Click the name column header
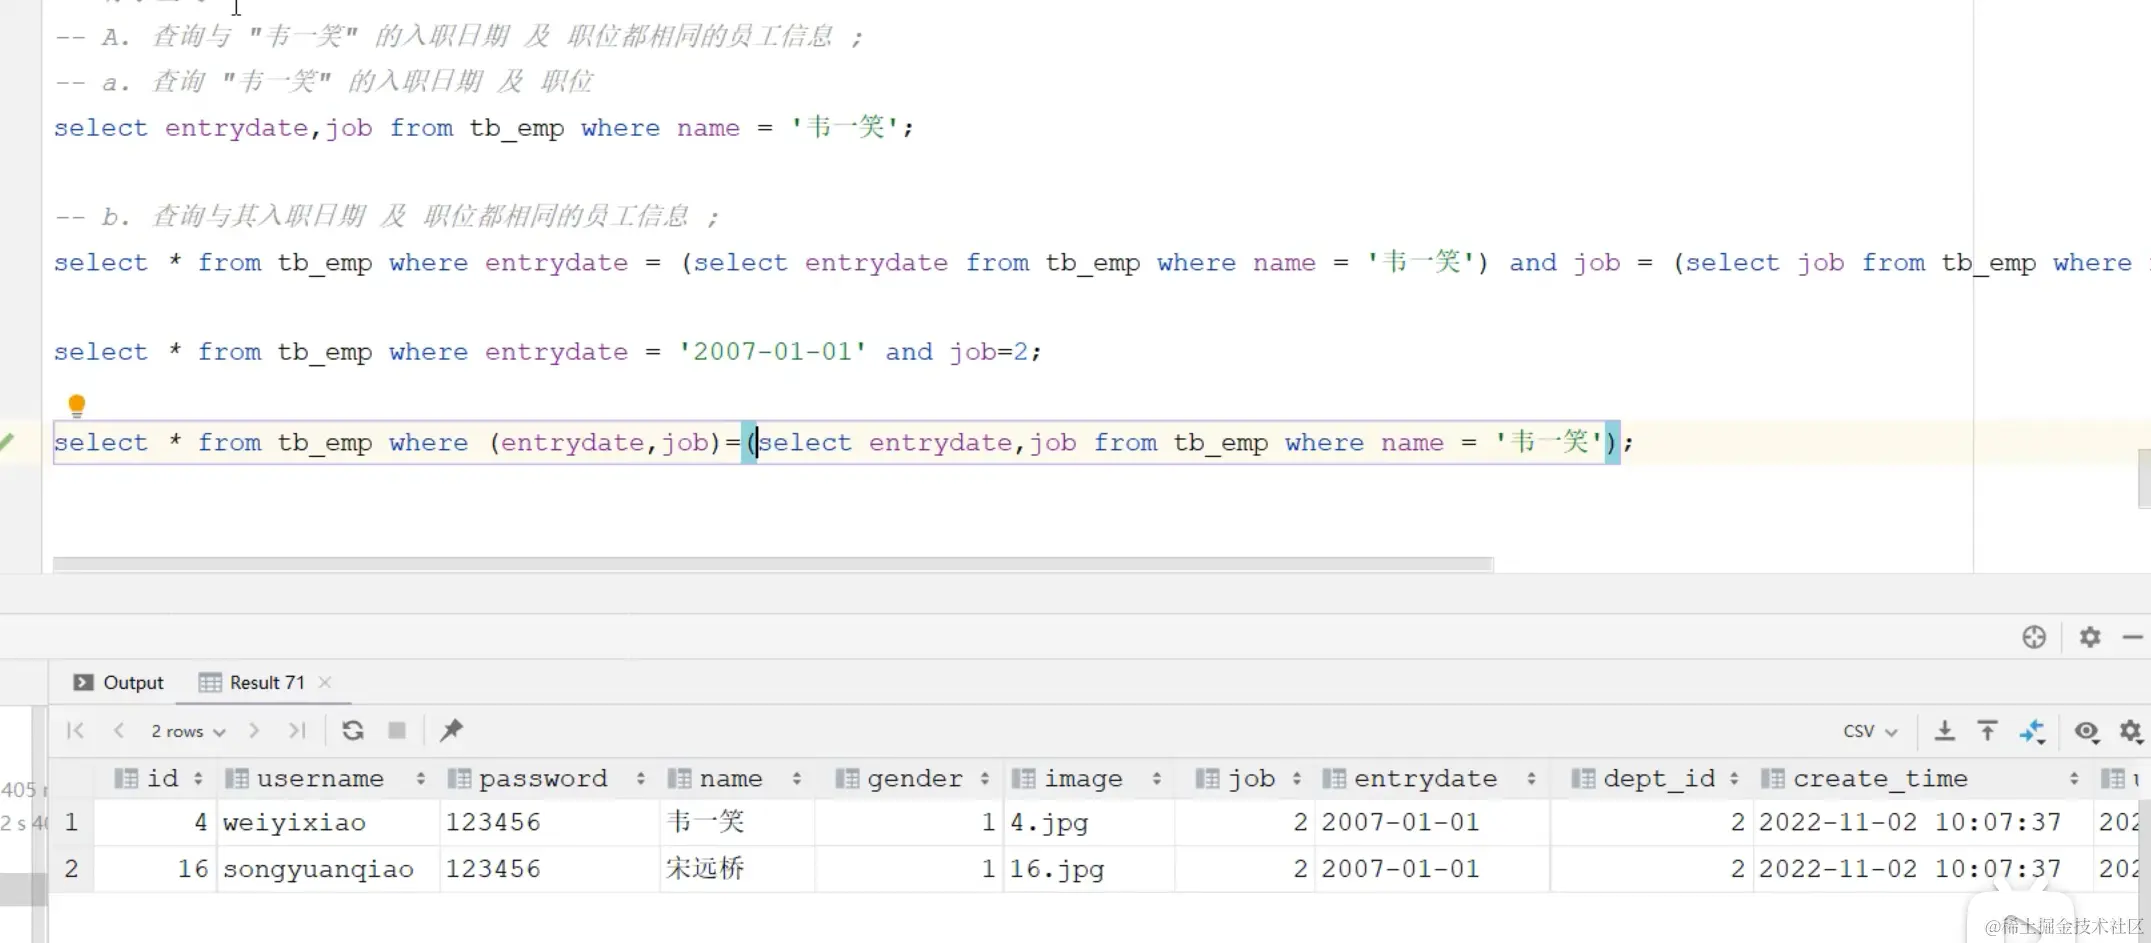Image resolution: width=2151 pixels, height=943 pixels. coord(737,778)
